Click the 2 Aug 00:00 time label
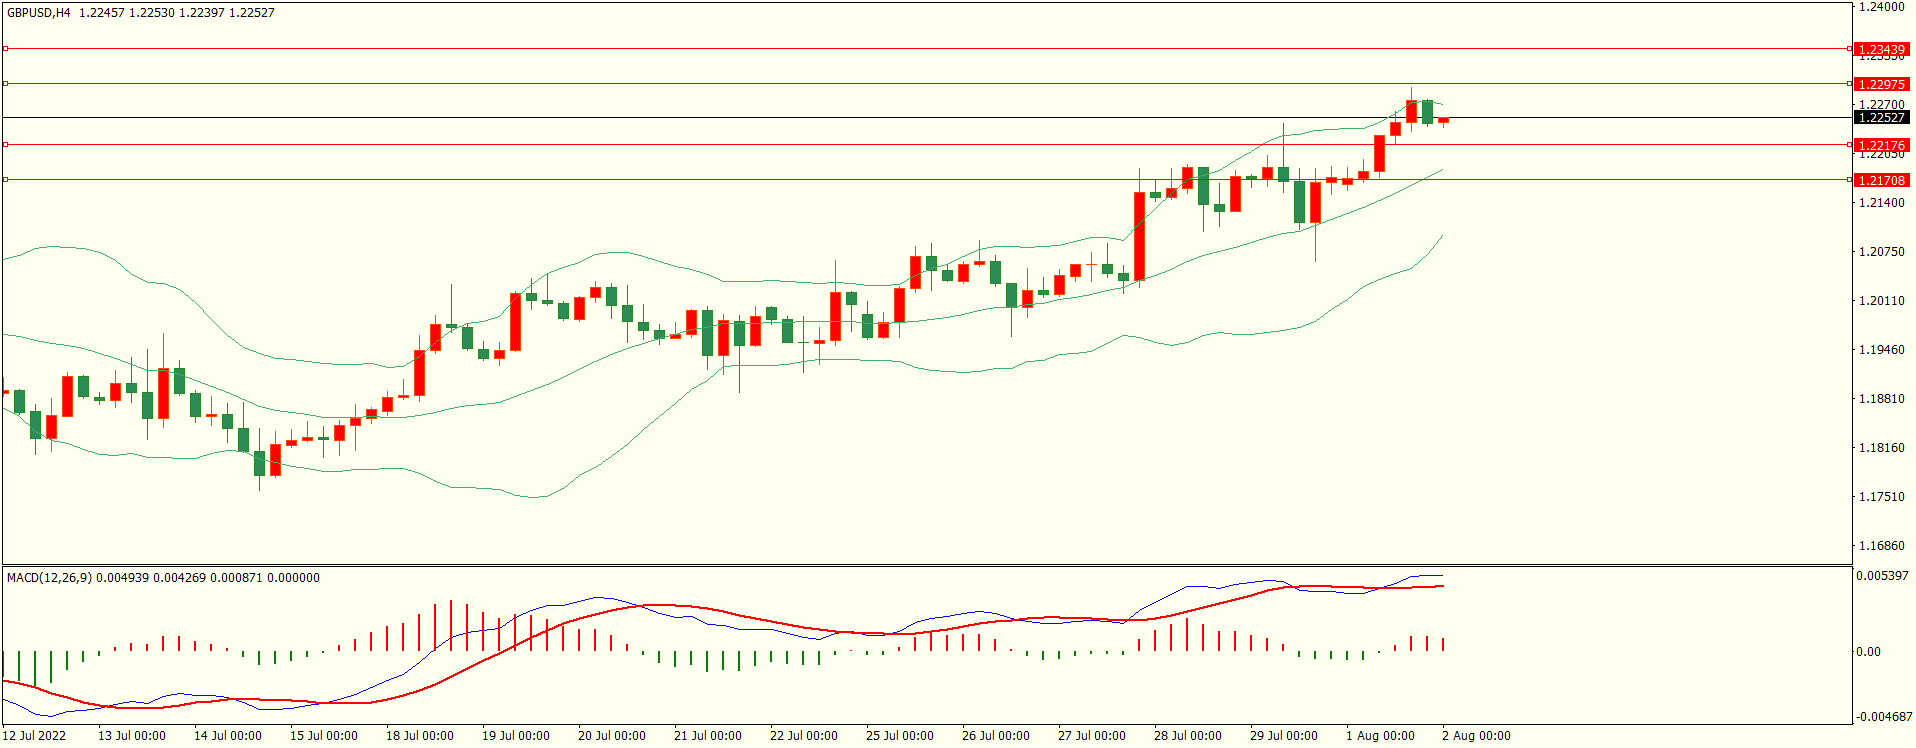The image size is (1916, 748). pyautogui.click(x=1476, y=736)
